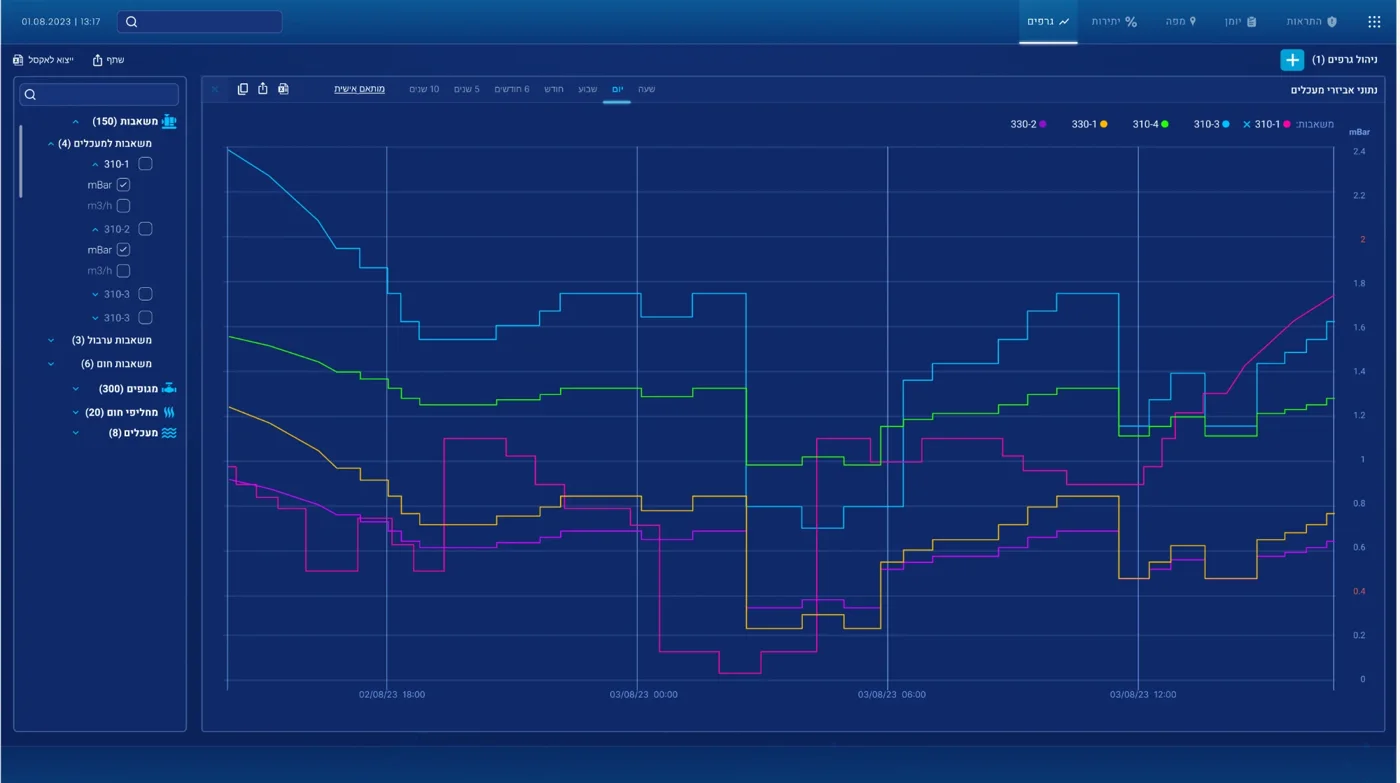This screenshot has height=783, width=1400.
Task: Click into the sidebar search field
Action: coord(99,95)
